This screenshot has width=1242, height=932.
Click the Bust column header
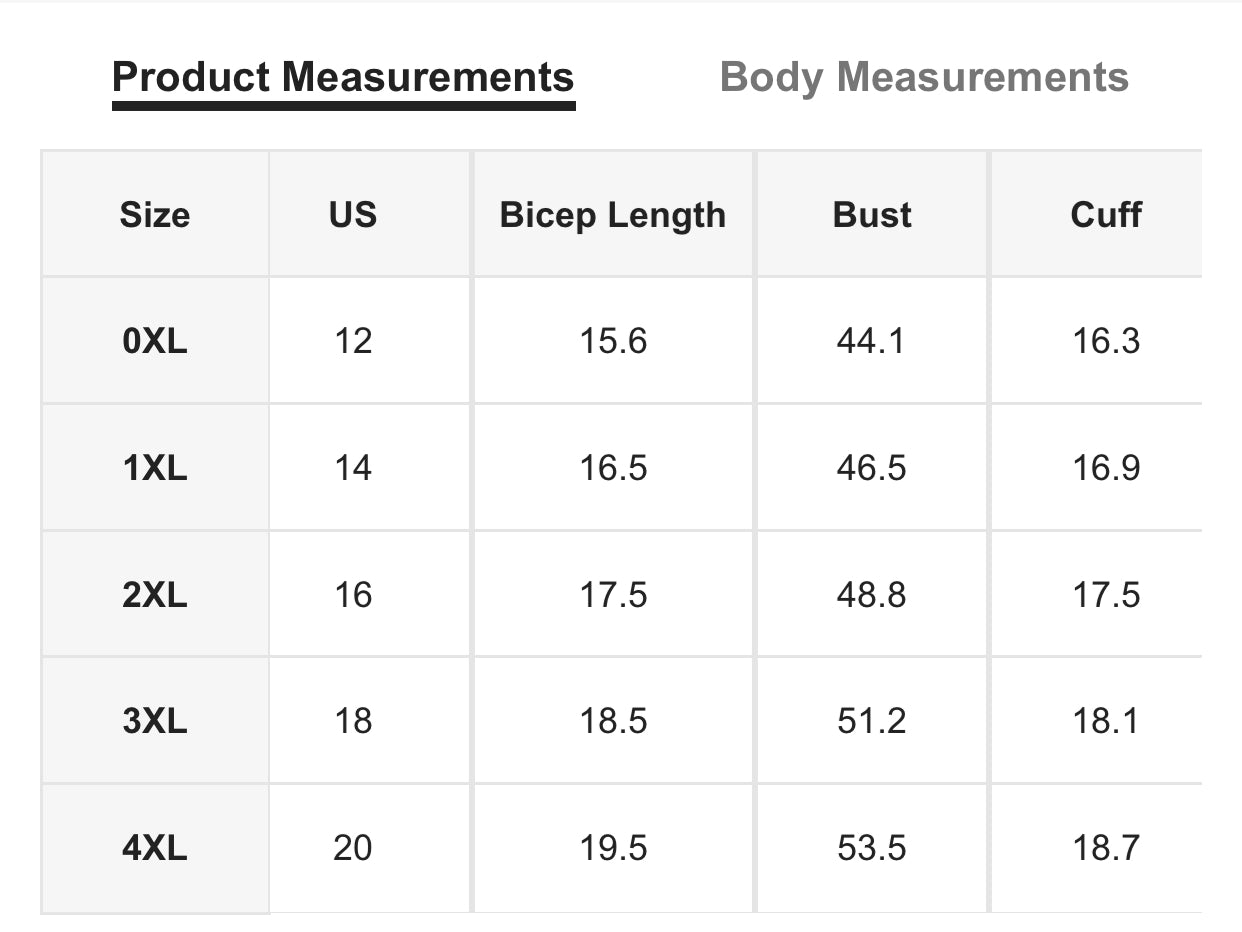tap(872, 215)
